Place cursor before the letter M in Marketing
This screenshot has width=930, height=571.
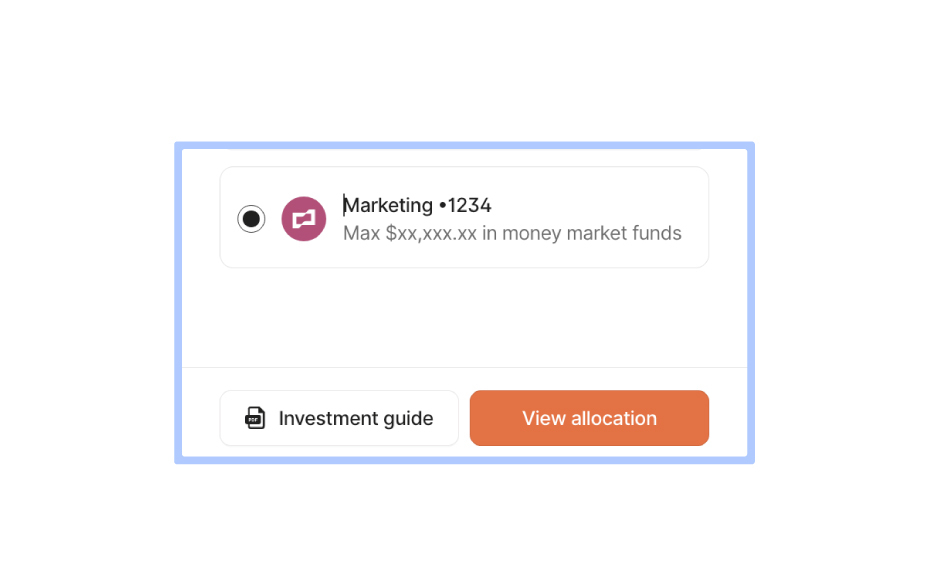point(343,205)
